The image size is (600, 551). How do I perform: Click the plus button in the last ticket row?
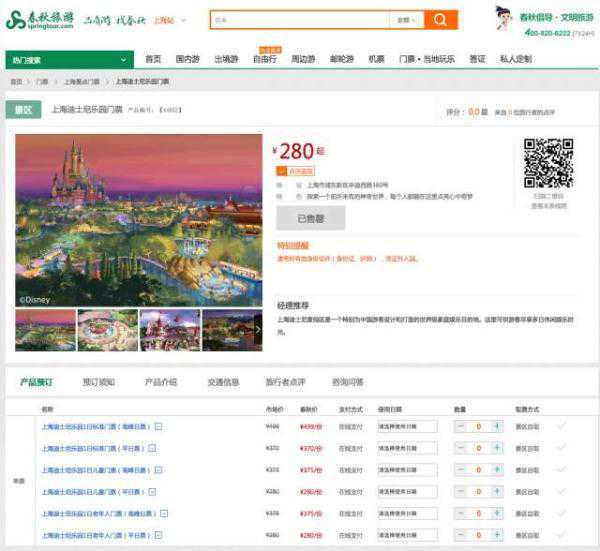497,536
